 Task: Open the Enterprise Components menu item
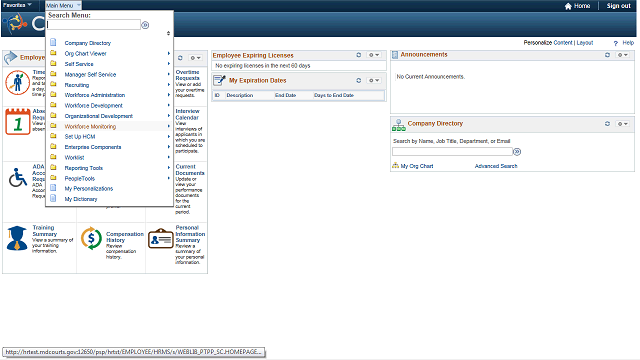(x=93, y=147)
